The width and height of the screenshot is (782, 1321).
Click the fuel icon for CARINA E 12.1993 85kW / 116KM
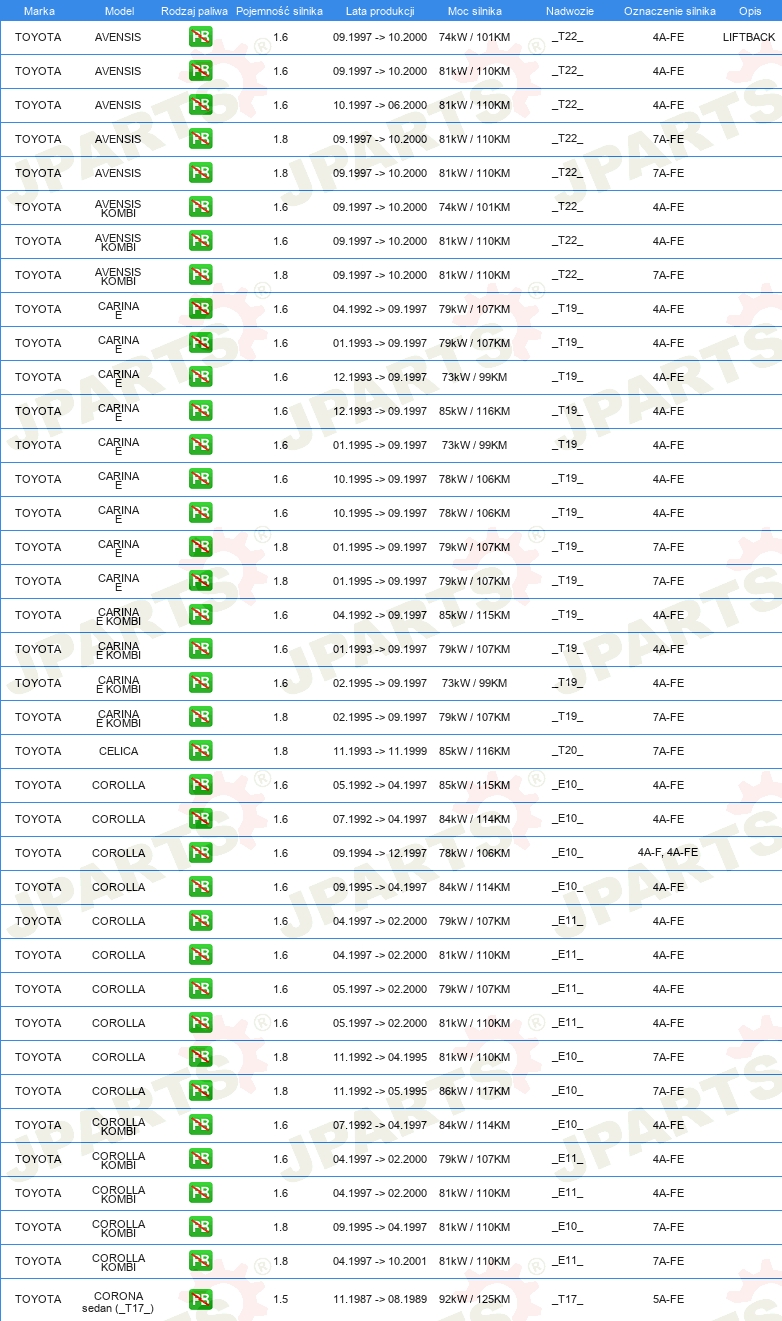200,411
